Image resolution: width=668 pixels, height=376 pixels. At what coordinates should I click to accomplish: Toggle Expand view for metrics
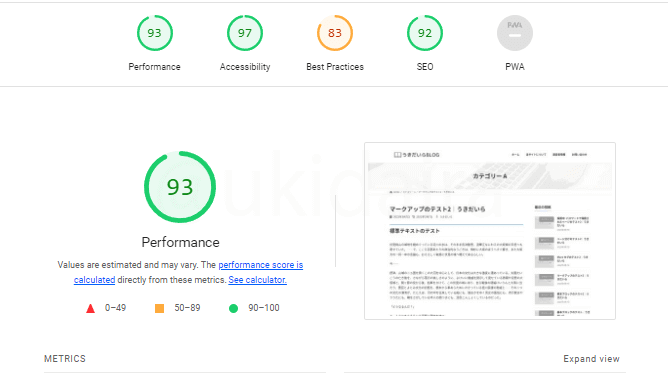click(591, 359)
